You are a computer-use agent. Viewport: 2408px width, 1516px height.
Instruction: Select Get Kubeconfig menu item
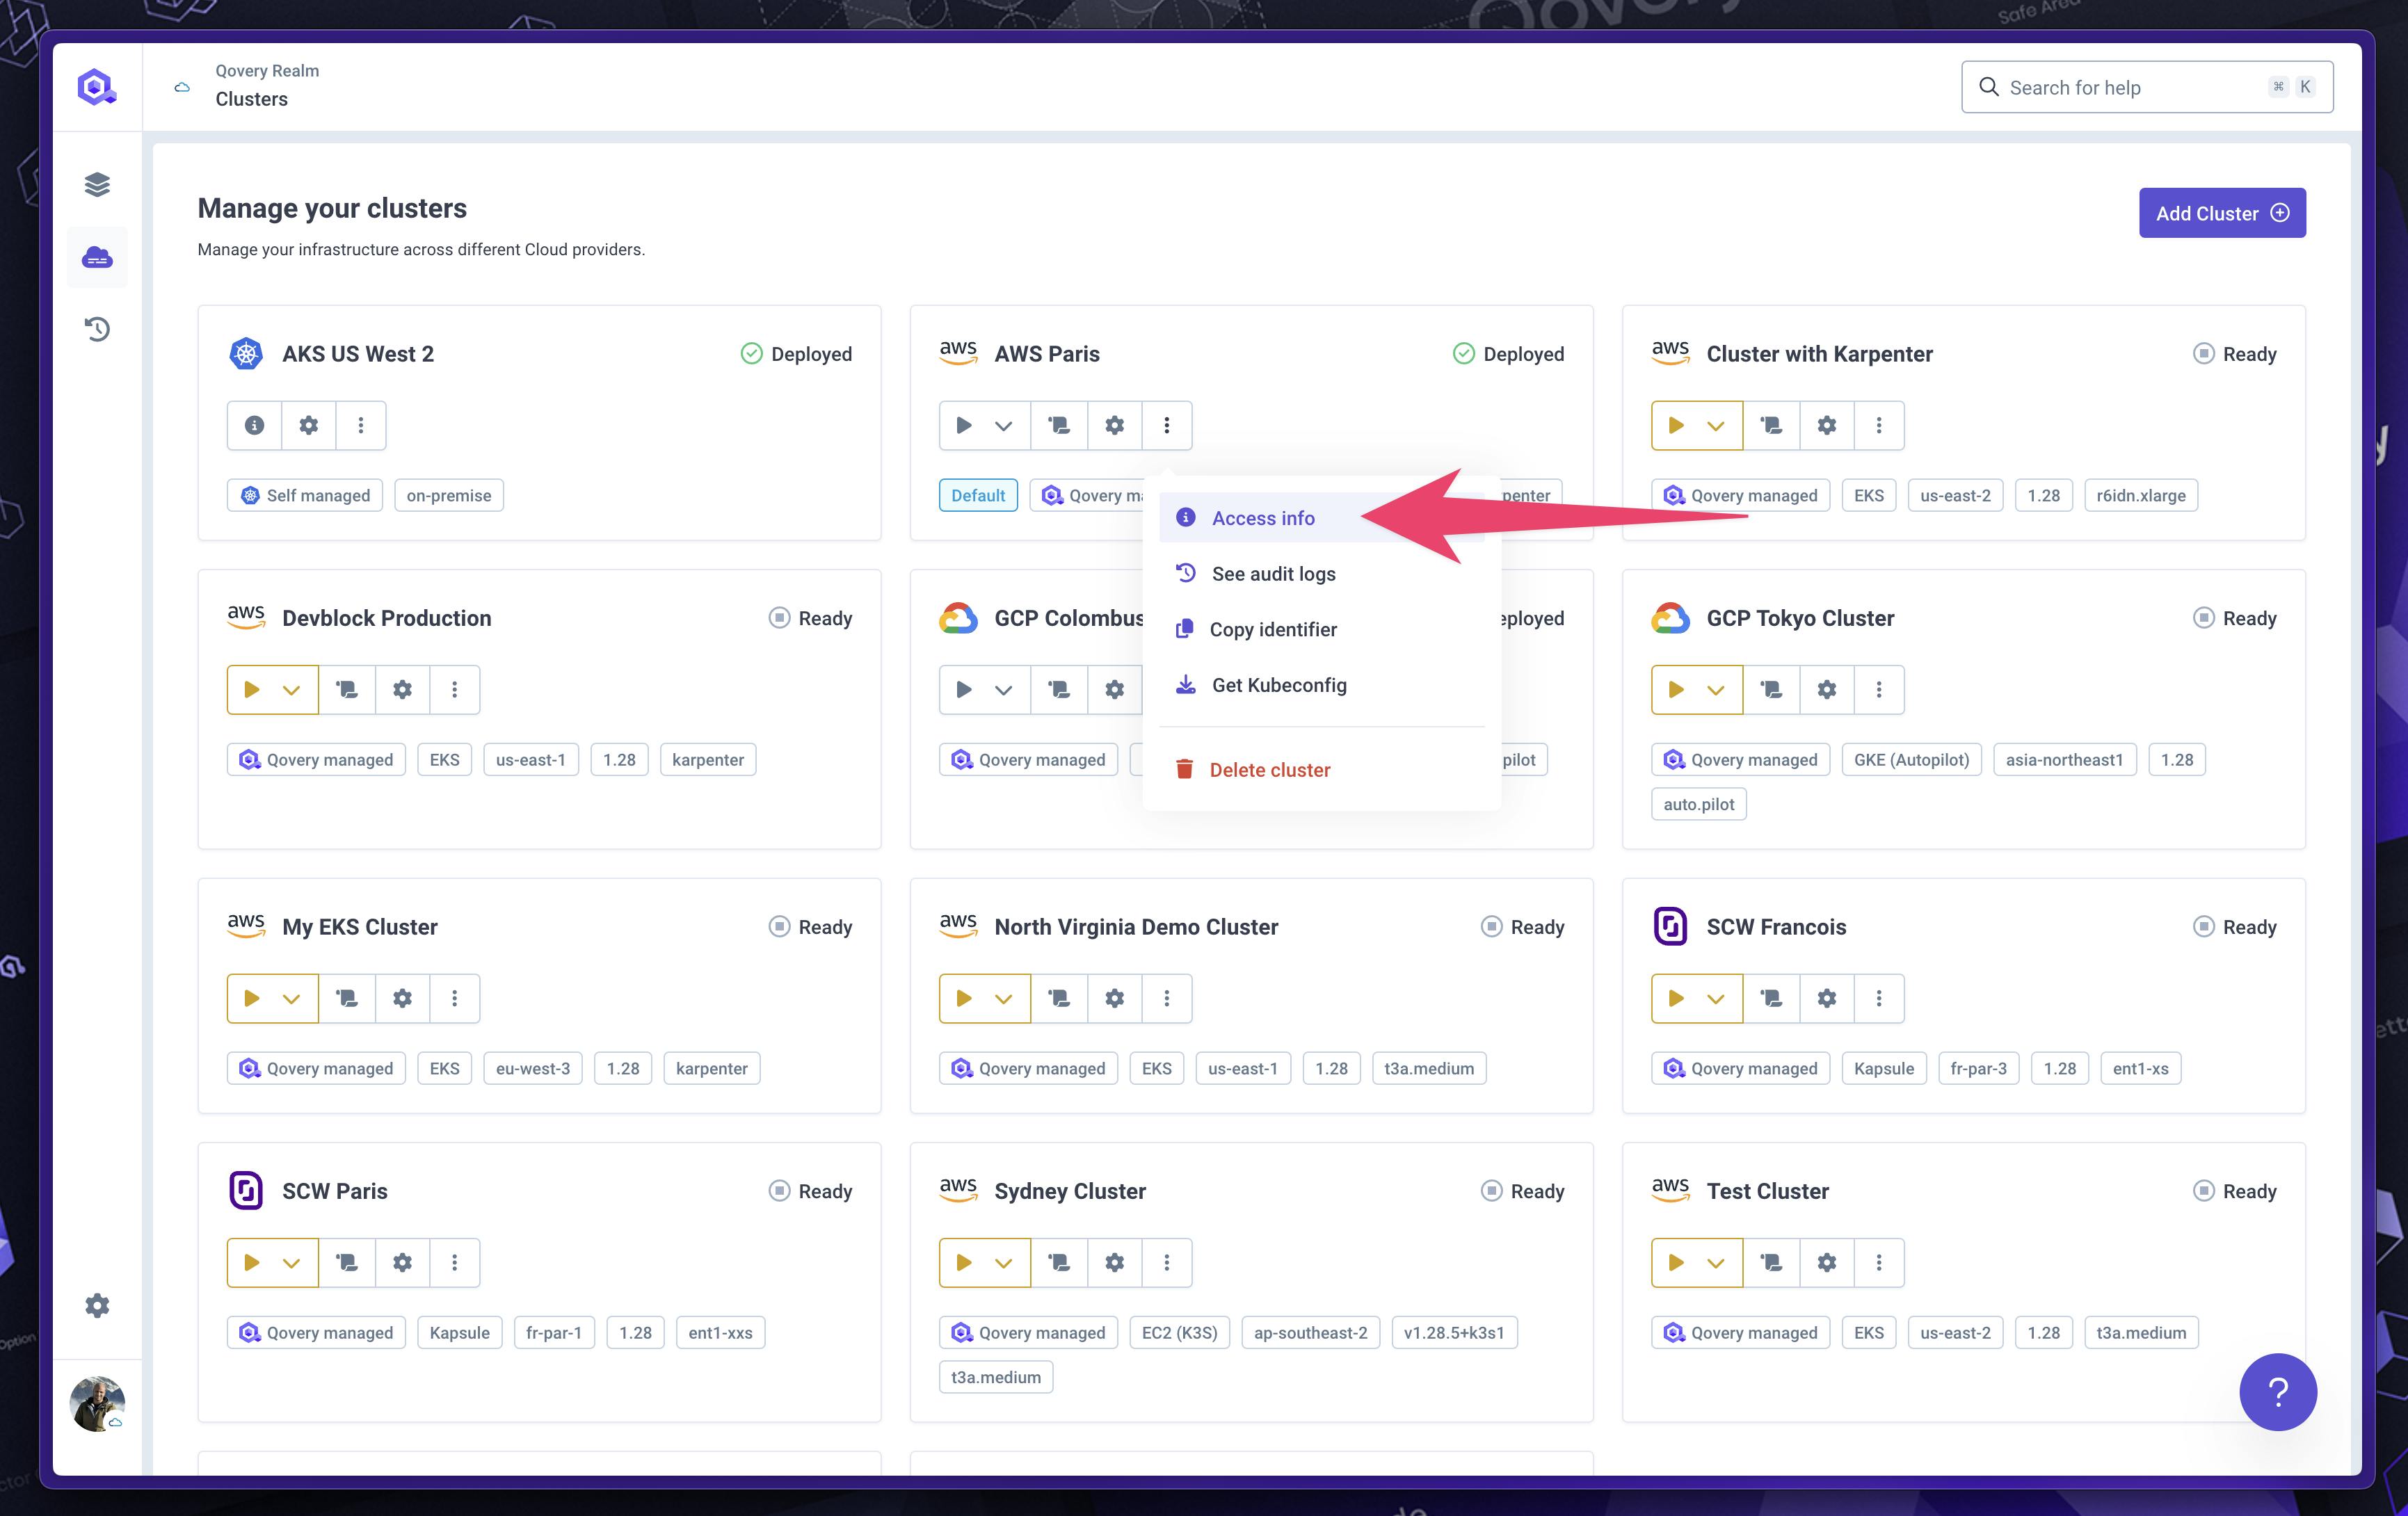pos(1322,685)
